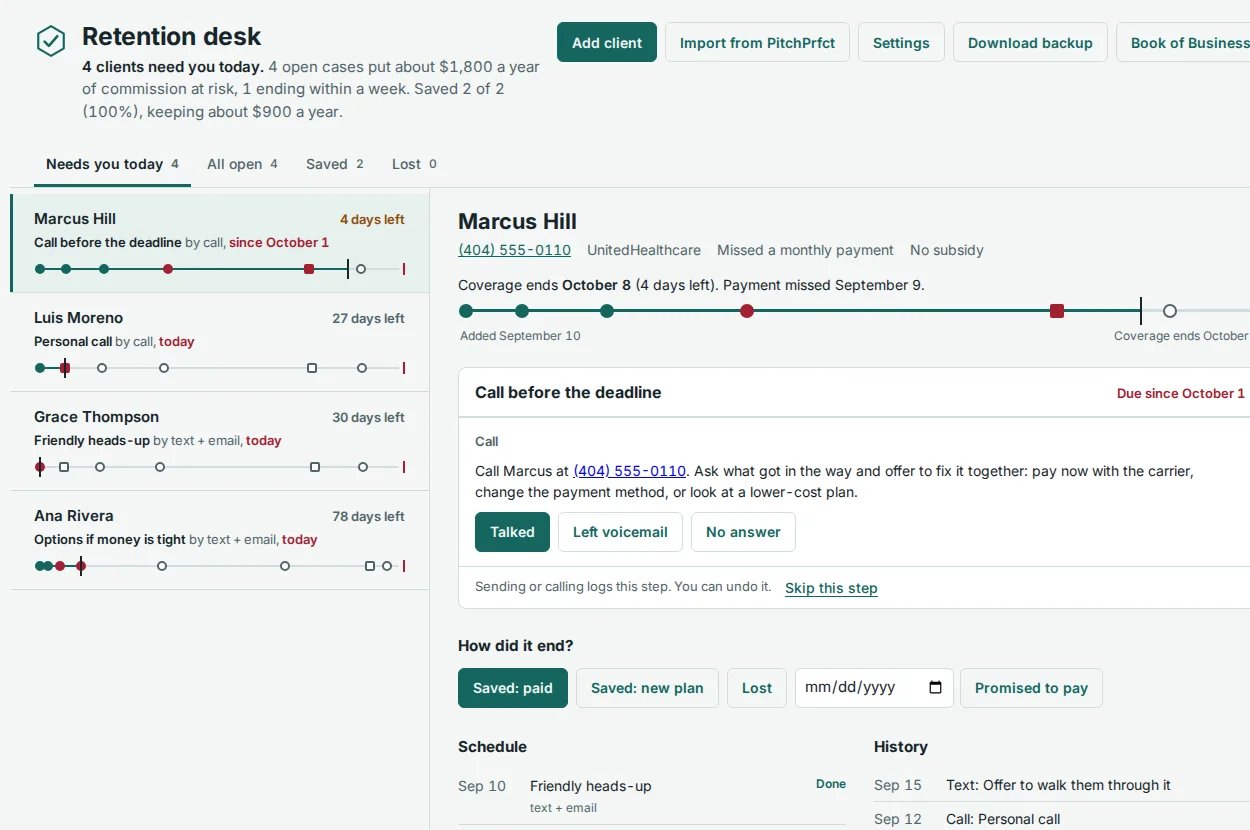This screenshot has height=830, width=1250.
Task: Click first green dot on detail timeline
Action: tap(466, 311)
